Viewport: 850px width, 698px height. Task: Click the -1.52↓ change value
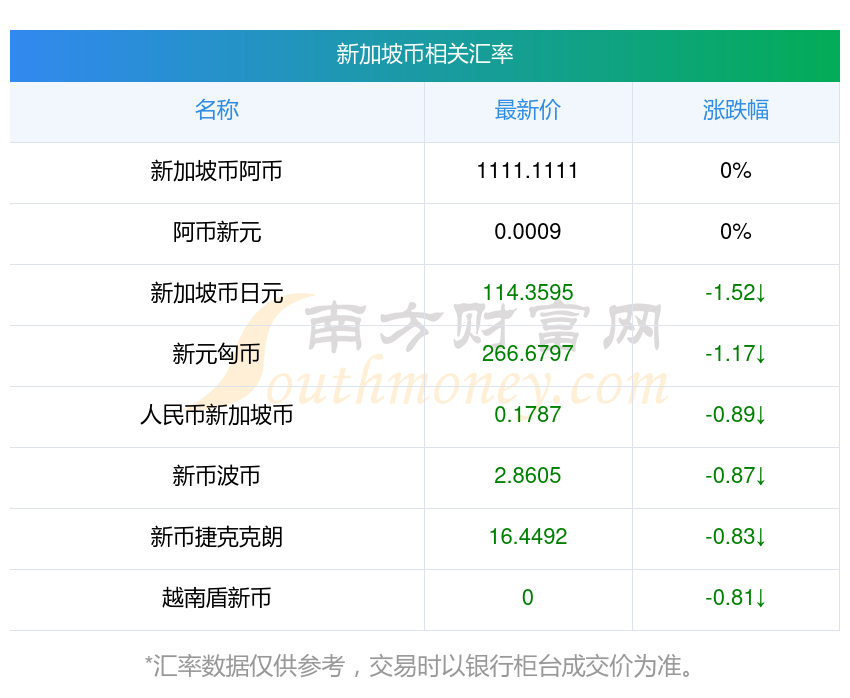(x=736, y=293)
